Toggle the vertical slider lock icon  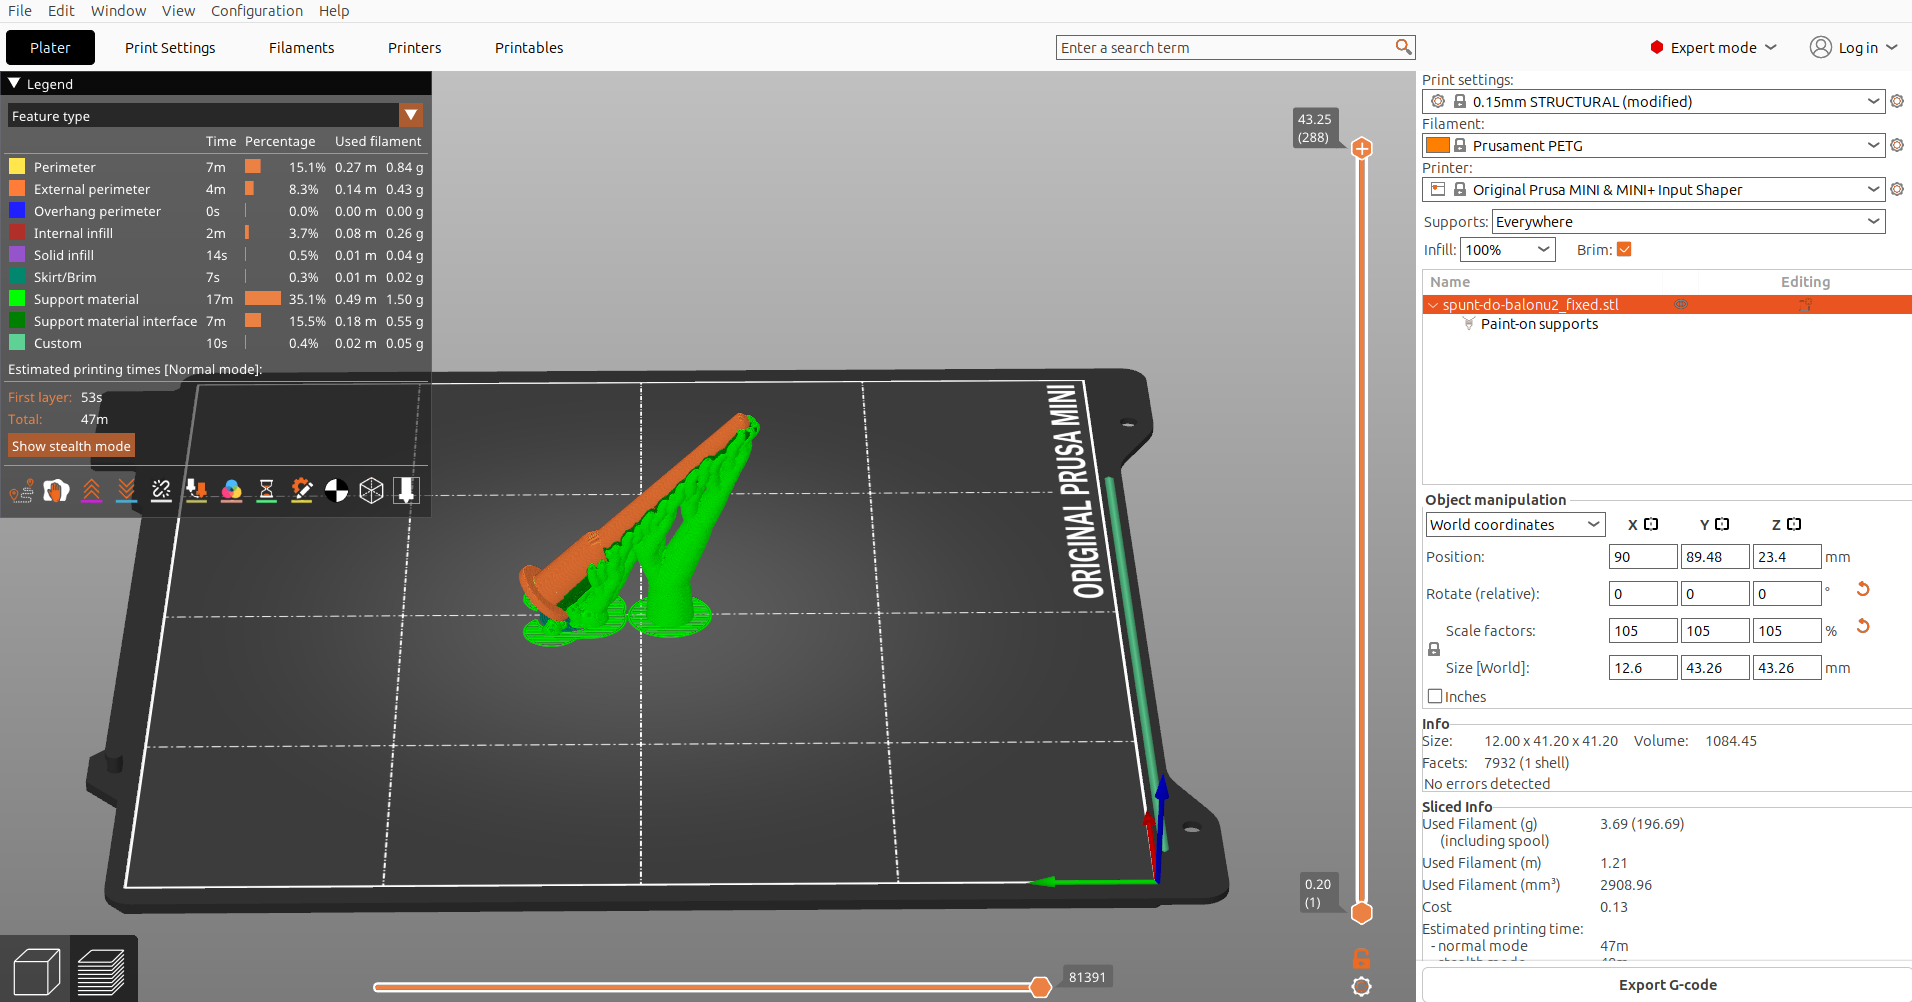[1361, 958]
